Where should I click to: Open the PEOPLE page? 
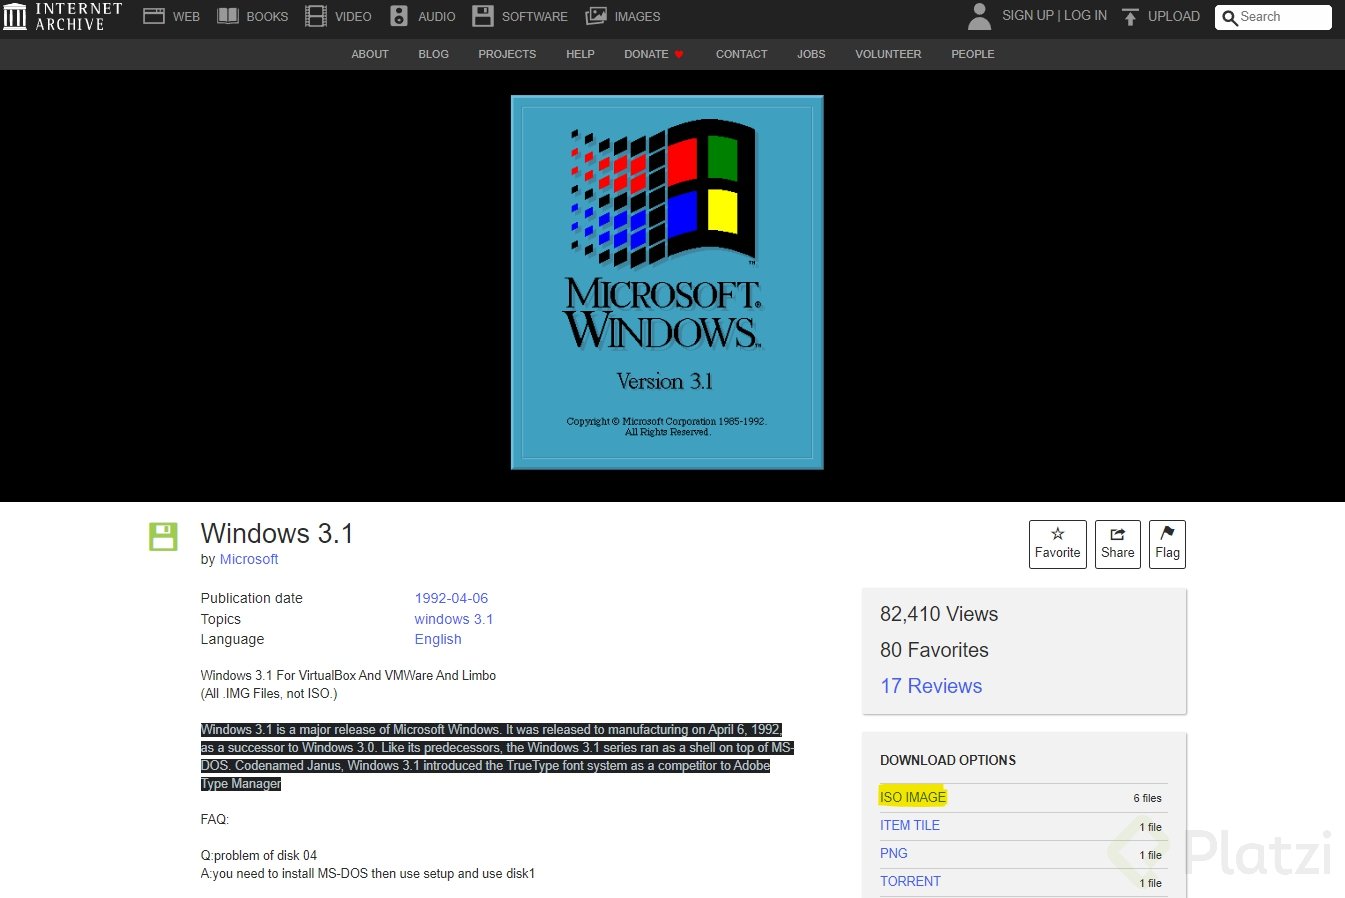click(973, 54)
